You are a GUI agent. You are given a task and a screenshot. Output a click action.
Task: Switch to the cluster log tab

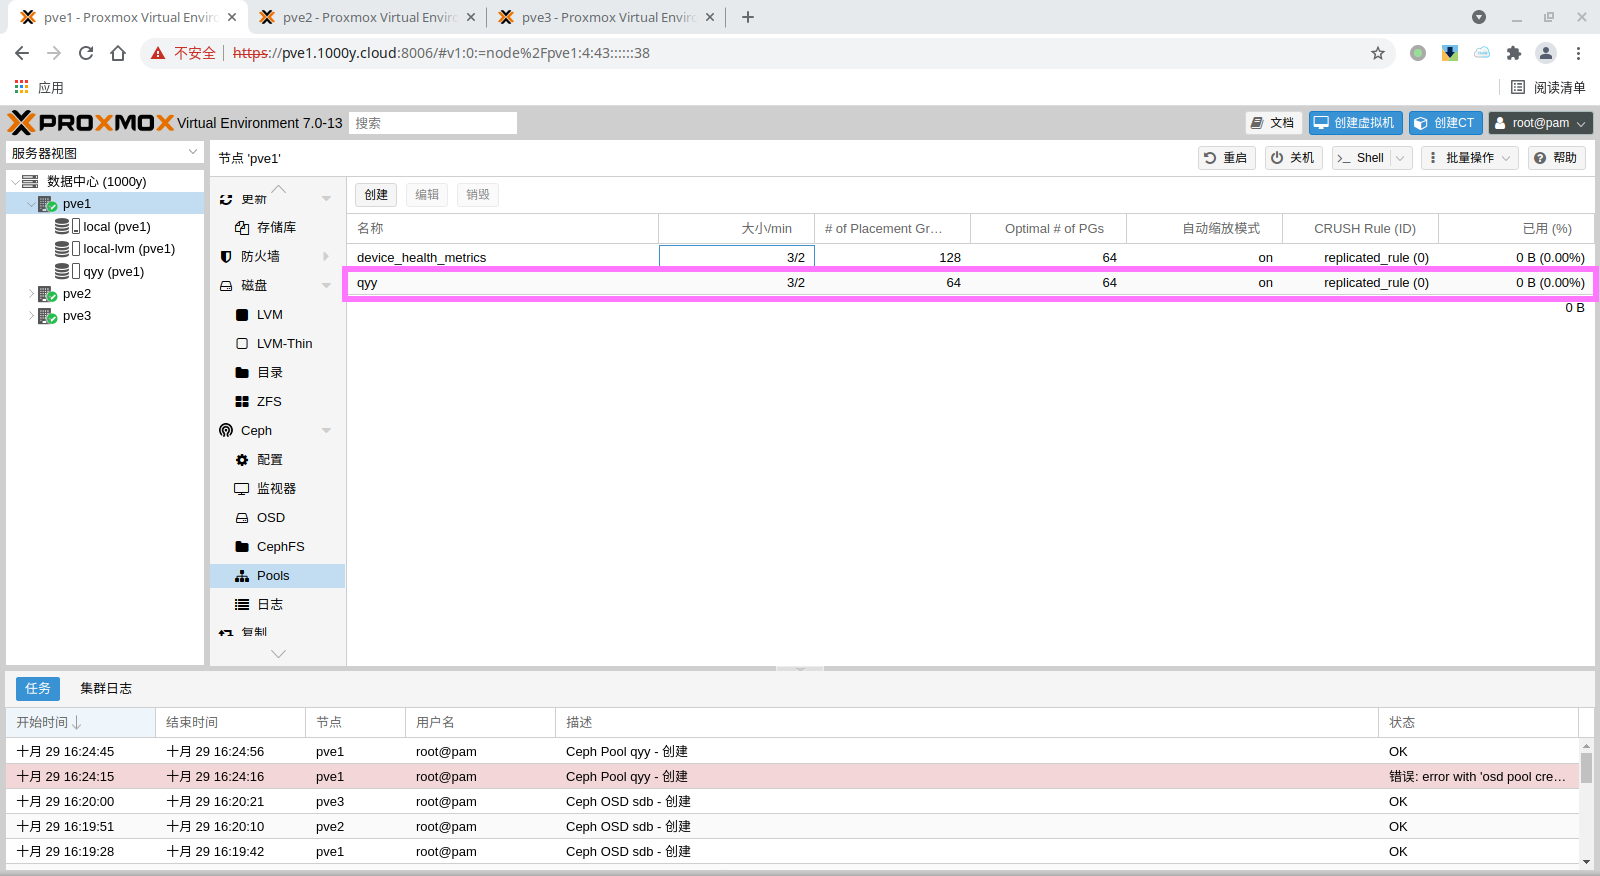point(106,688)
